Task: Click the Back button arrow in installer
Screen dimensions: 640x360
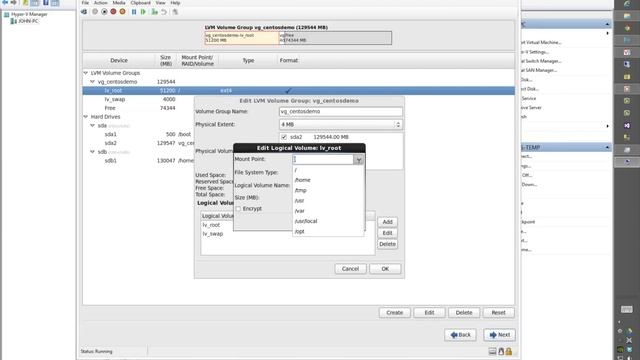Action: click(454, 335)
